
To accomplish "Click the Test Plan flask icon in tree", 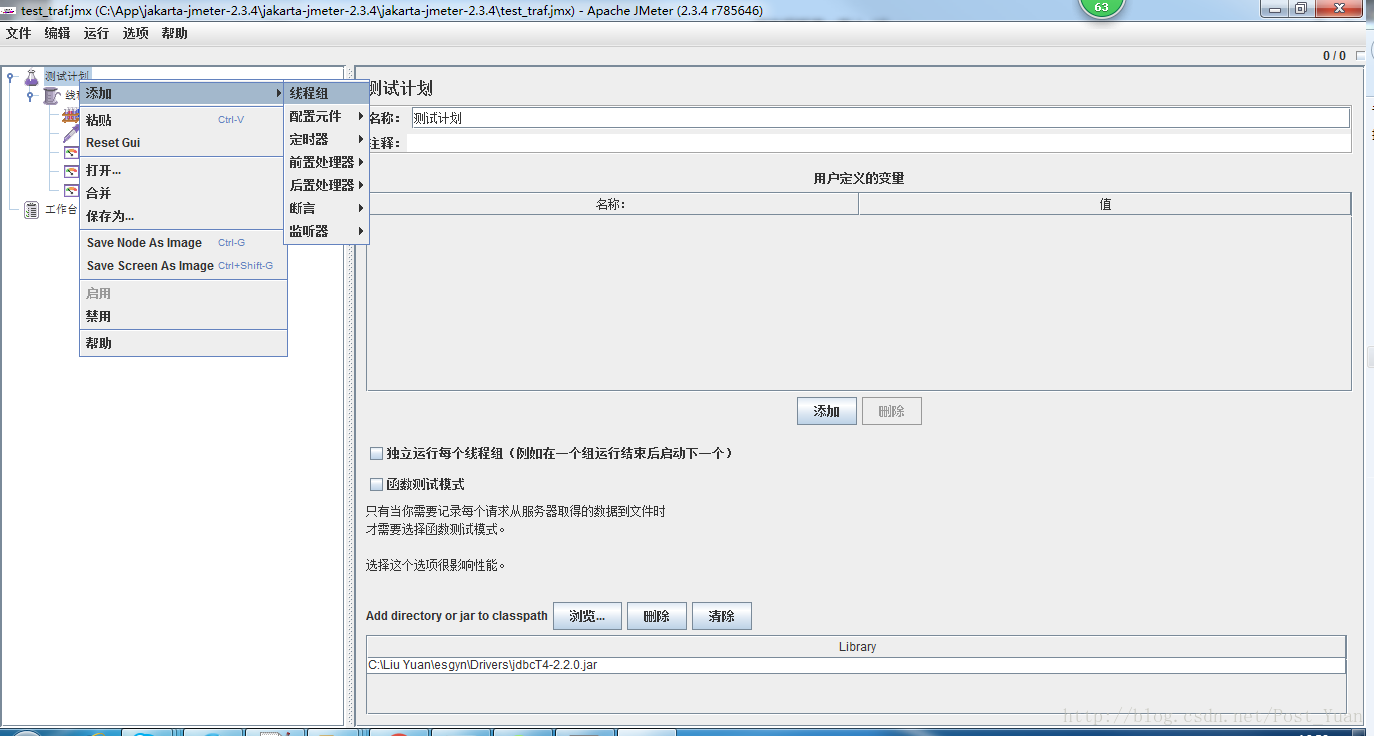I will coord(32,76).
